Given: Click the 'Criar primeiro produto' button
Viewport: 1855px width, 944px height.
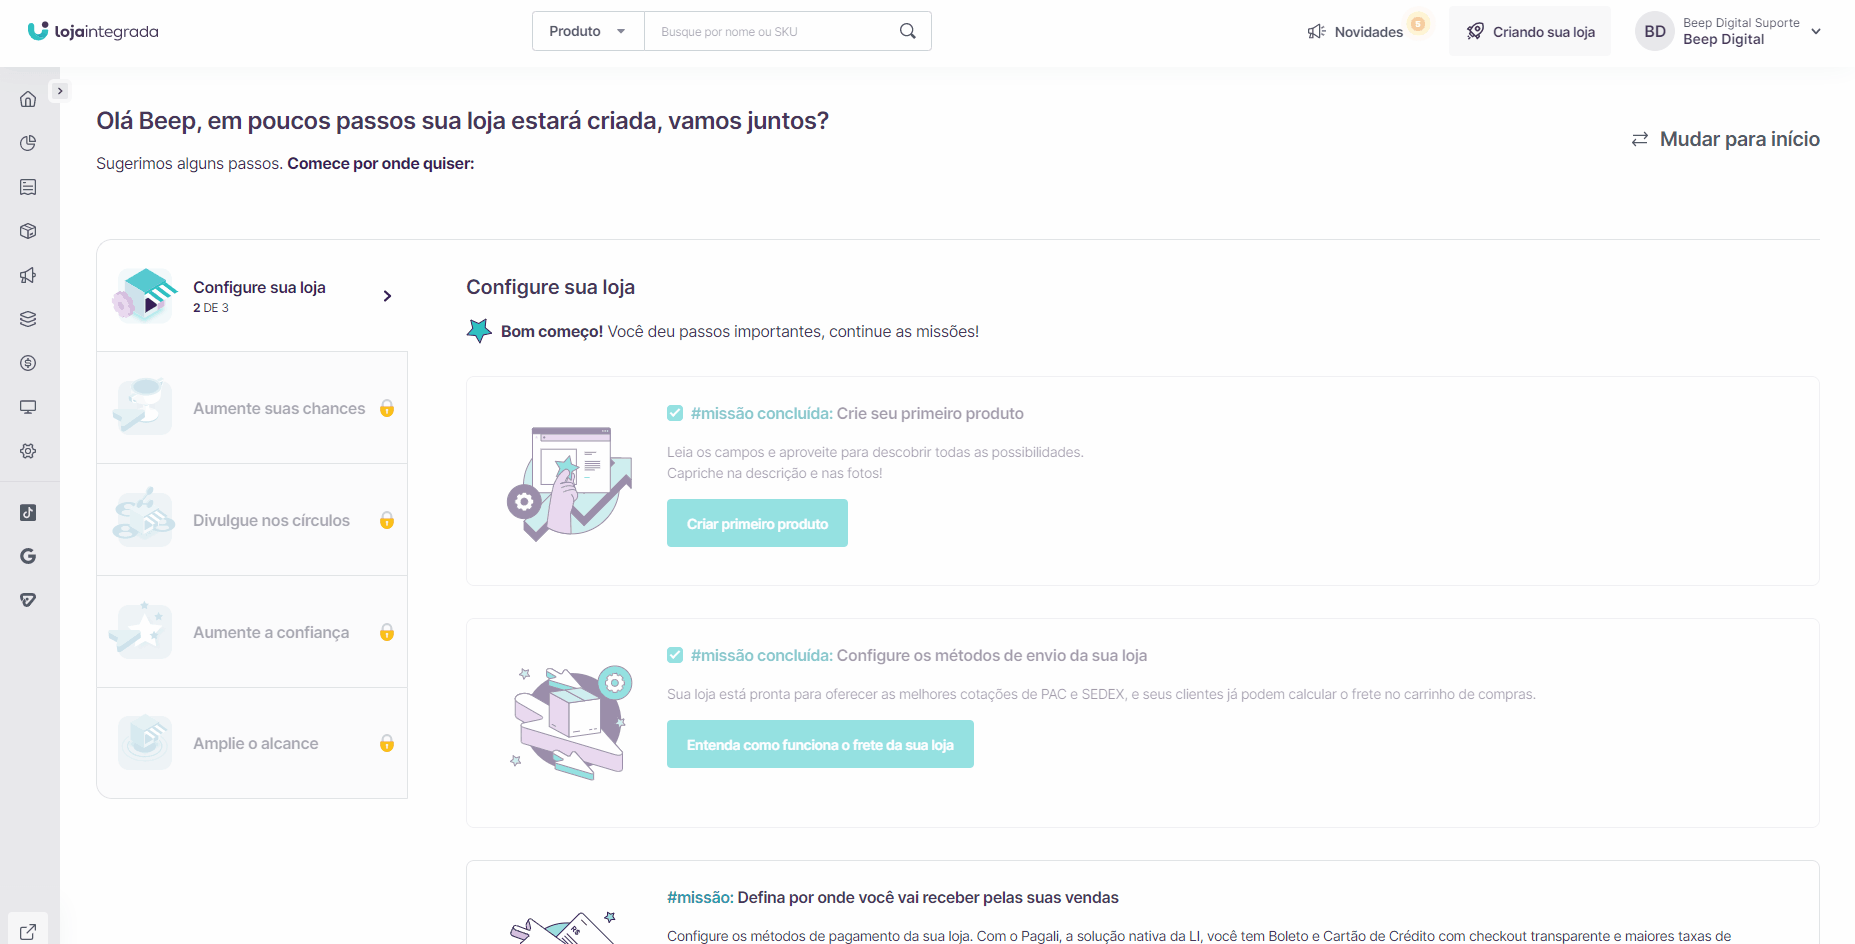Looking at the screenshot, I should point(757,523).
